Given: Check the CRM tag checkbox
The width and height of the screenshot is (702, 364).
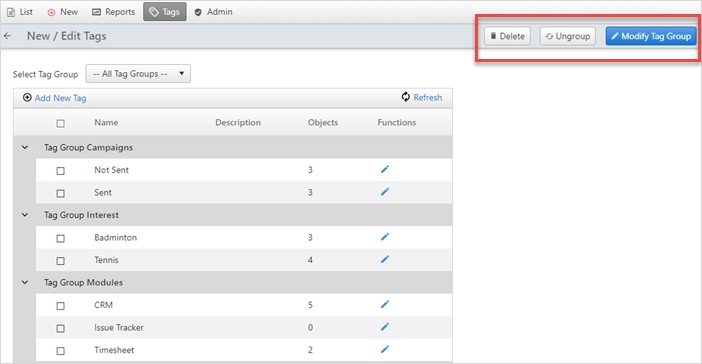Looking at the screenshot, I should coord(60,306).
